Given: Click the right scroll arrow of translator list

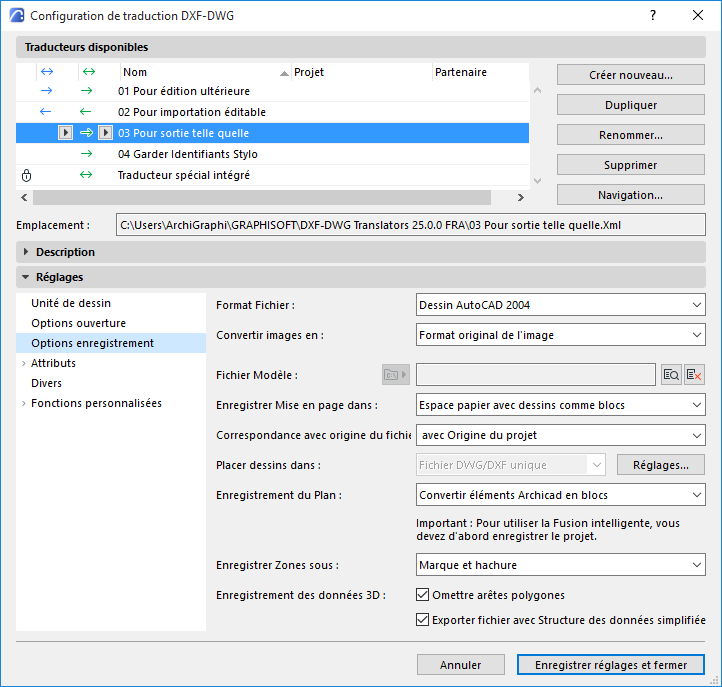Looking at the screenshot, I should pyautogui.click(x=521, y=198).
